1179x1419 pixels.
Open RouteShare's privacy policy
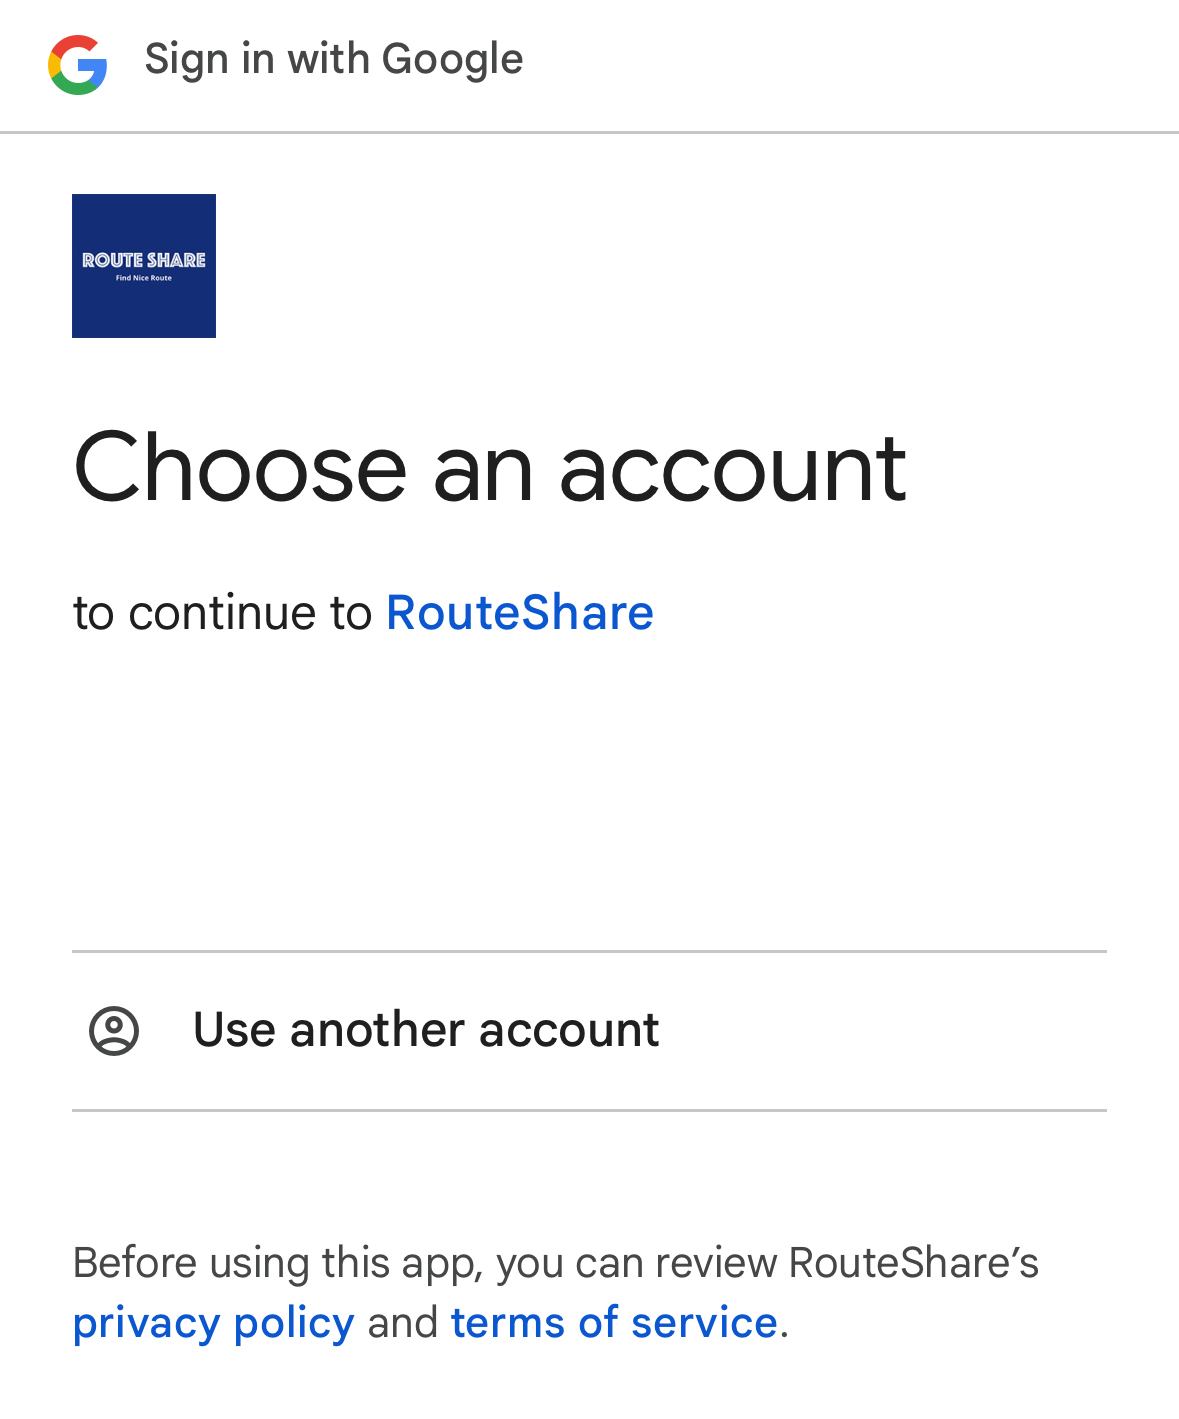(214, 1323)
